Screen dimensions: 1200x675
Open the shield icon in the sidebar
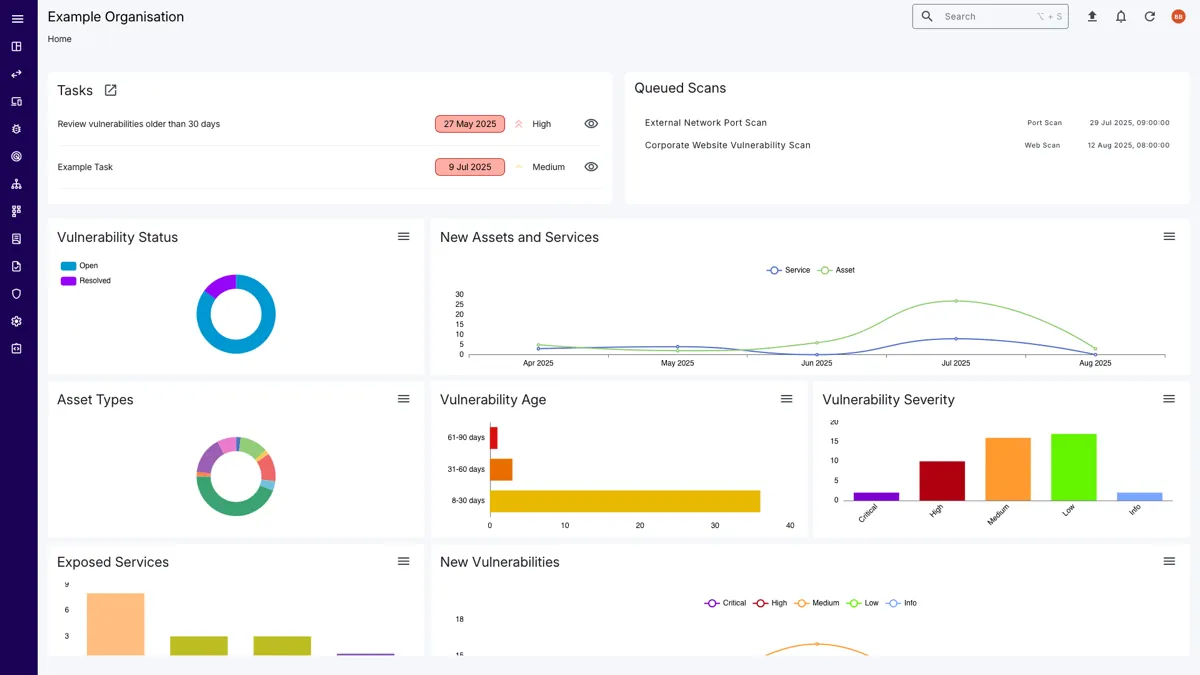click(x=17, y=294)
